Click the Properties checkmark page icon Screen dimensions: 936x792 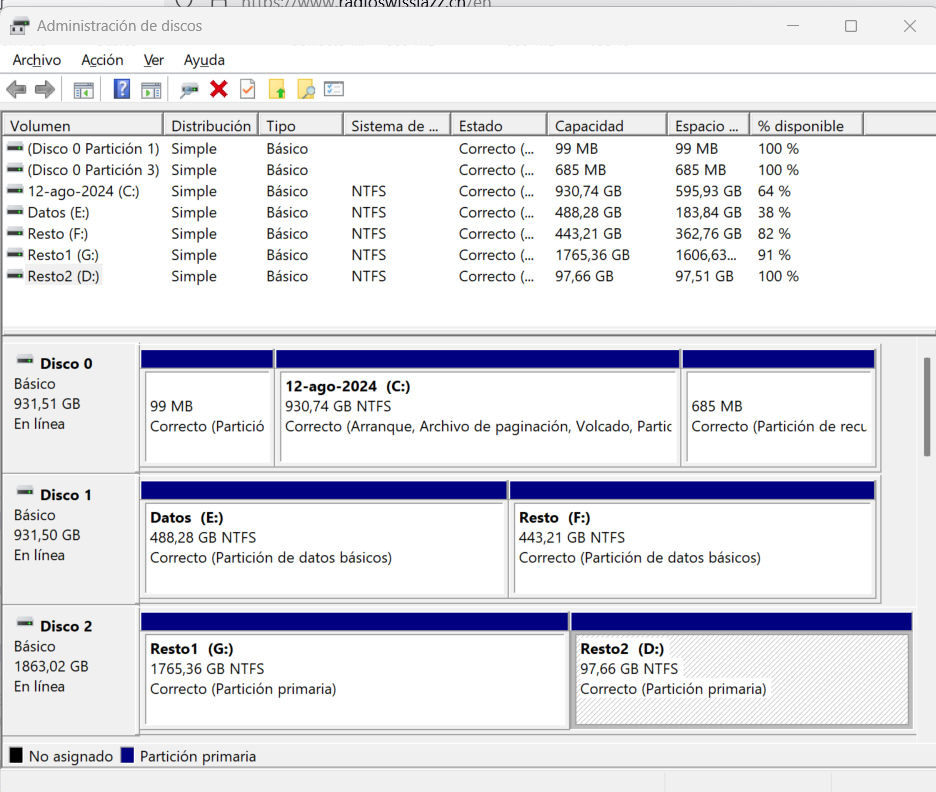(x=248, y=90)
